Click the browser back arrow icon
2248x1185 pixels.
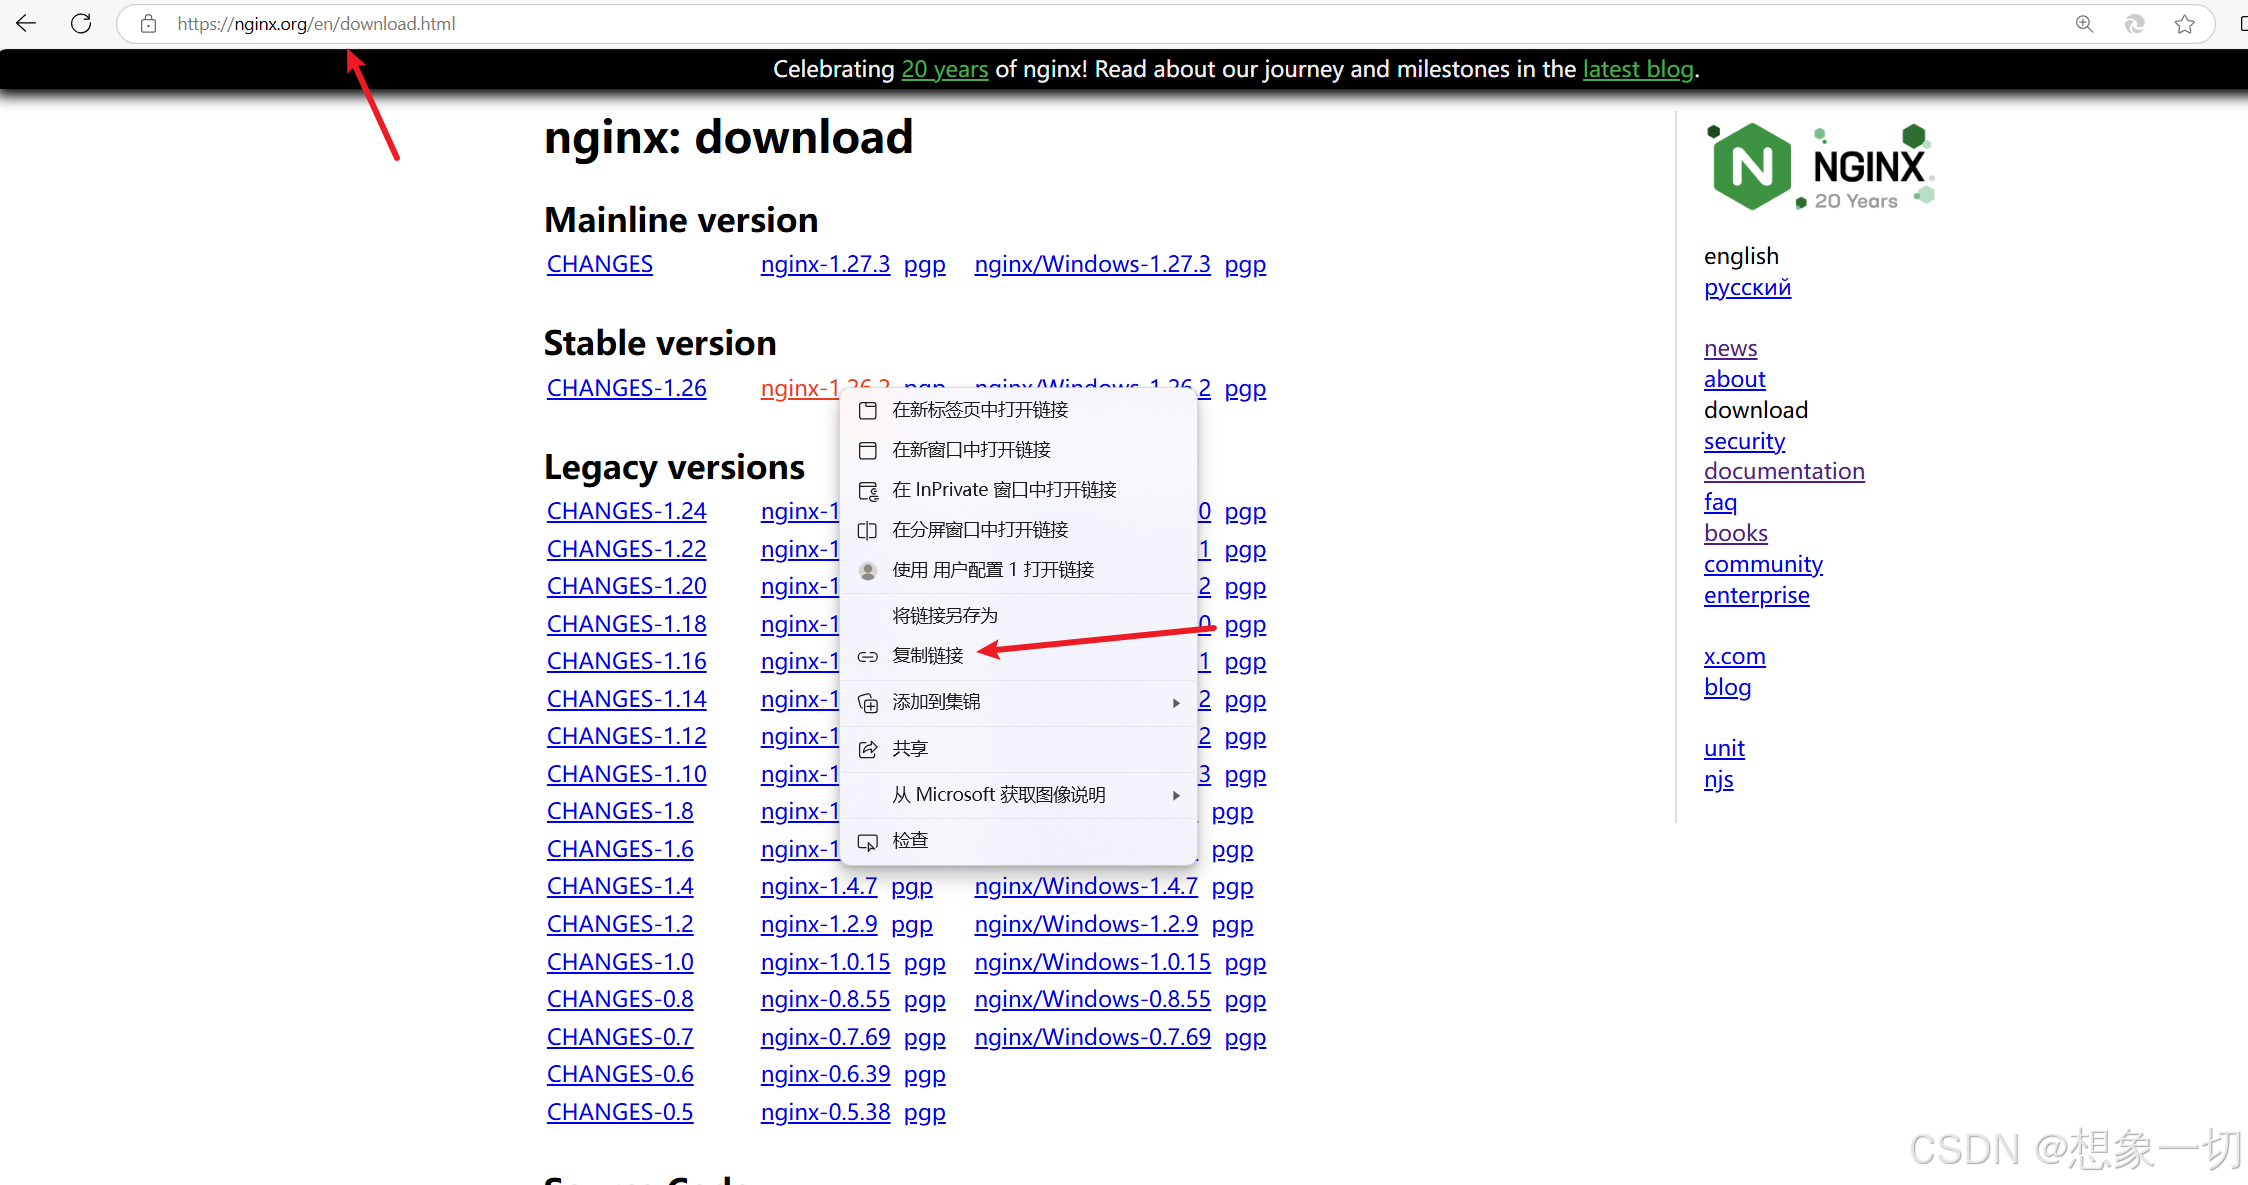coord(25,23)
